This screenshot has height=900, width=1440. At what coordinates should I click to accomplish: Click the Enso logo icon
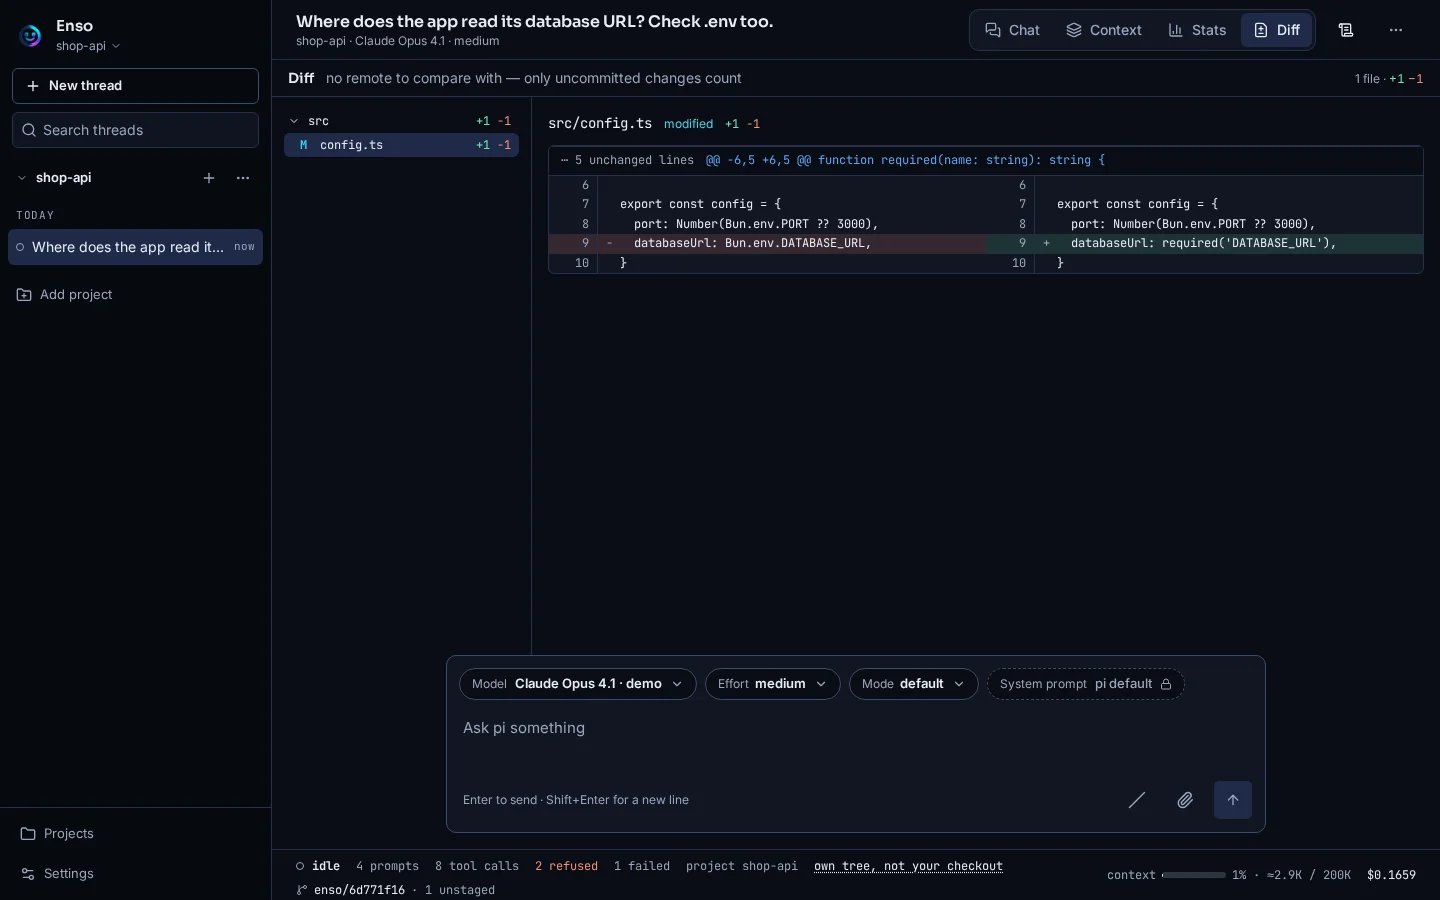[31, 36]
